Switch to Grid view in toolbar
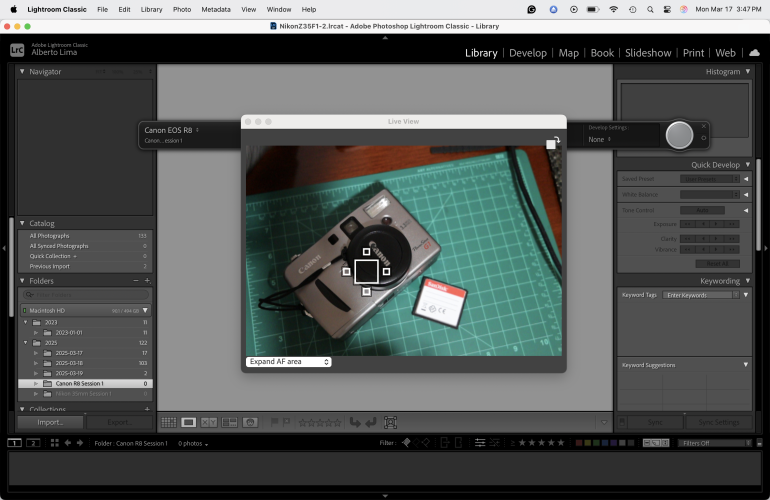Image resolution: width=770 pixels, height=500 pixels. coord(168,422)
